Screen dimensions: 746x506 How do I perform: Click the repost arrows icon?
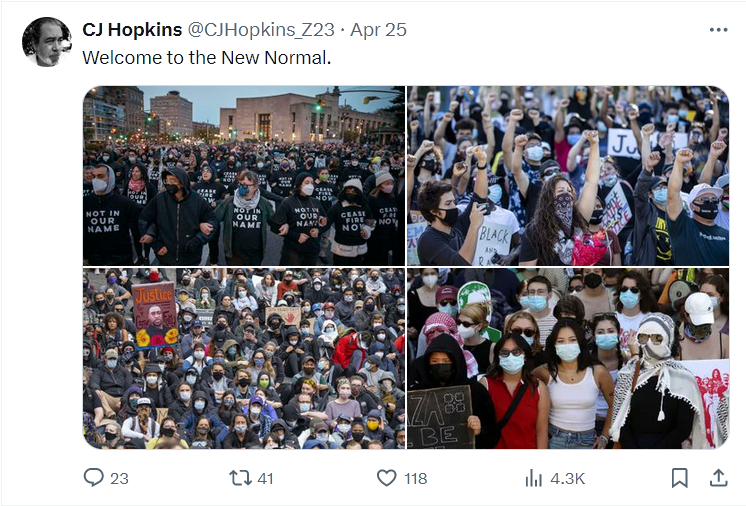[240, 477]
